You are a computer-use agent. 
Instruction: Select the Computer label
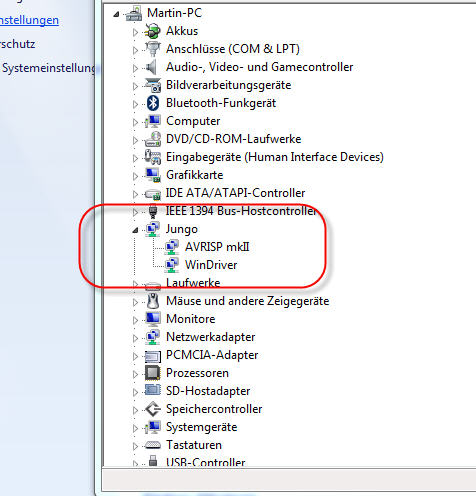(193, 121)
